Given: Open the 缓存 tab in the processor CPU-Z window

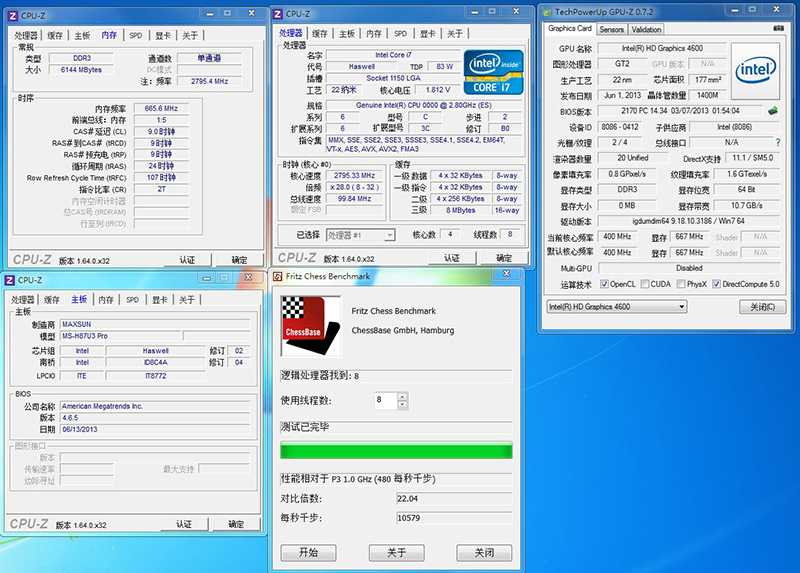Looking at the screenshot, I should (320, 34).
